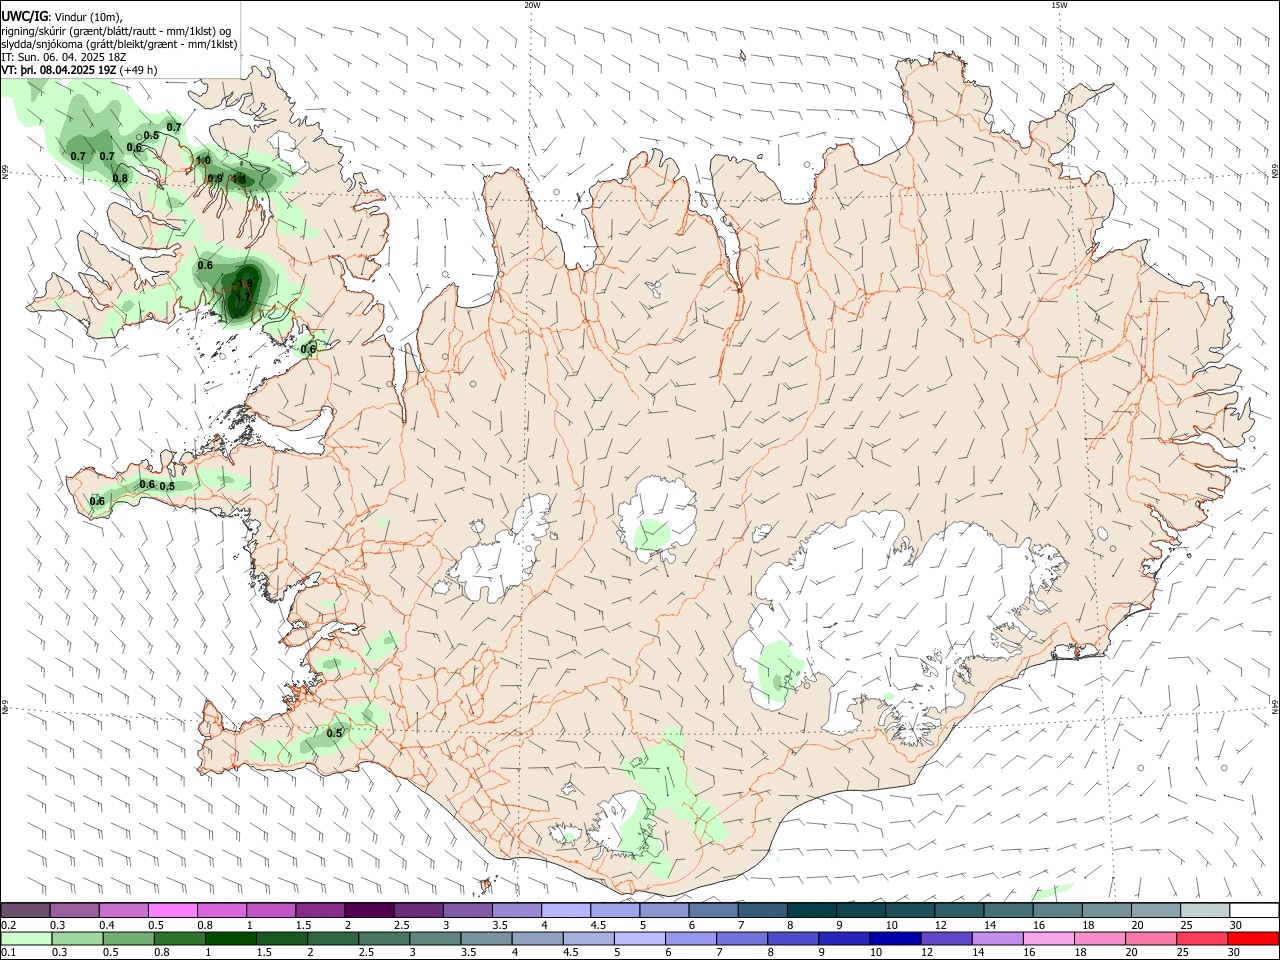Click the 'IT: Sun. 06. 04. 2025 18Z' line
The height and width of the screenshot is (960, 1280).
[63, 57]
